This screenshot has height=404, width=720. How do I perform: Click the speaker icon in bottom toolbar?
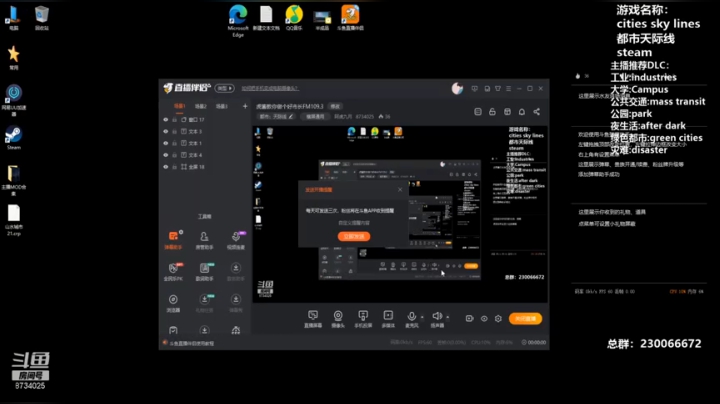point(437,316)
